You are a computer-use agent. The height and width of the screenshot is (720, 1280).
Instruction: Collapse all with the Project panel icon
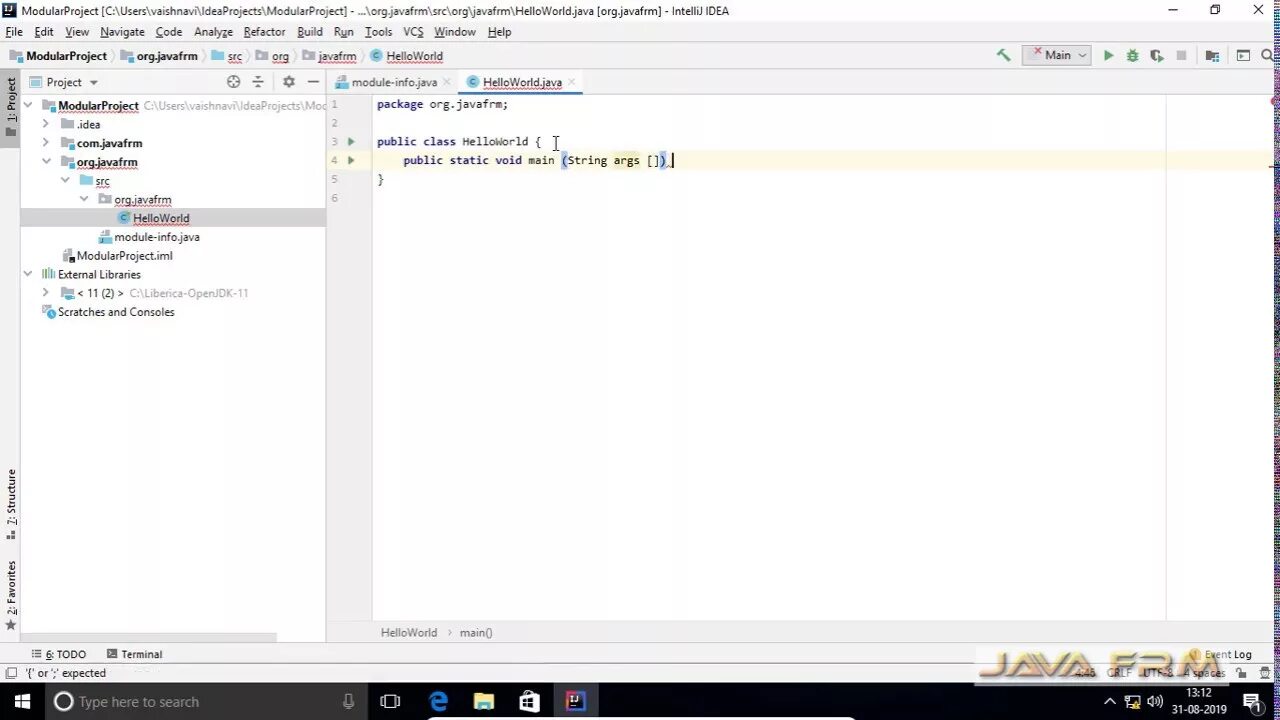click(x=258, y=82)
